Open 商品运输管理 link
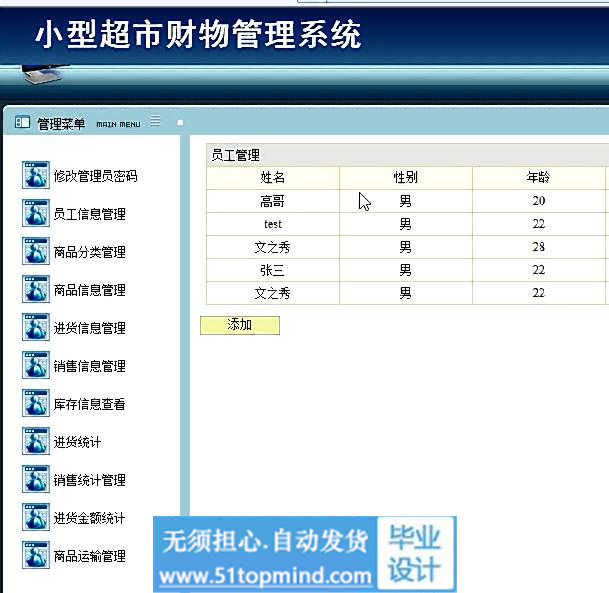Screen dimensions: 609x593 click(x=90, y=556)
